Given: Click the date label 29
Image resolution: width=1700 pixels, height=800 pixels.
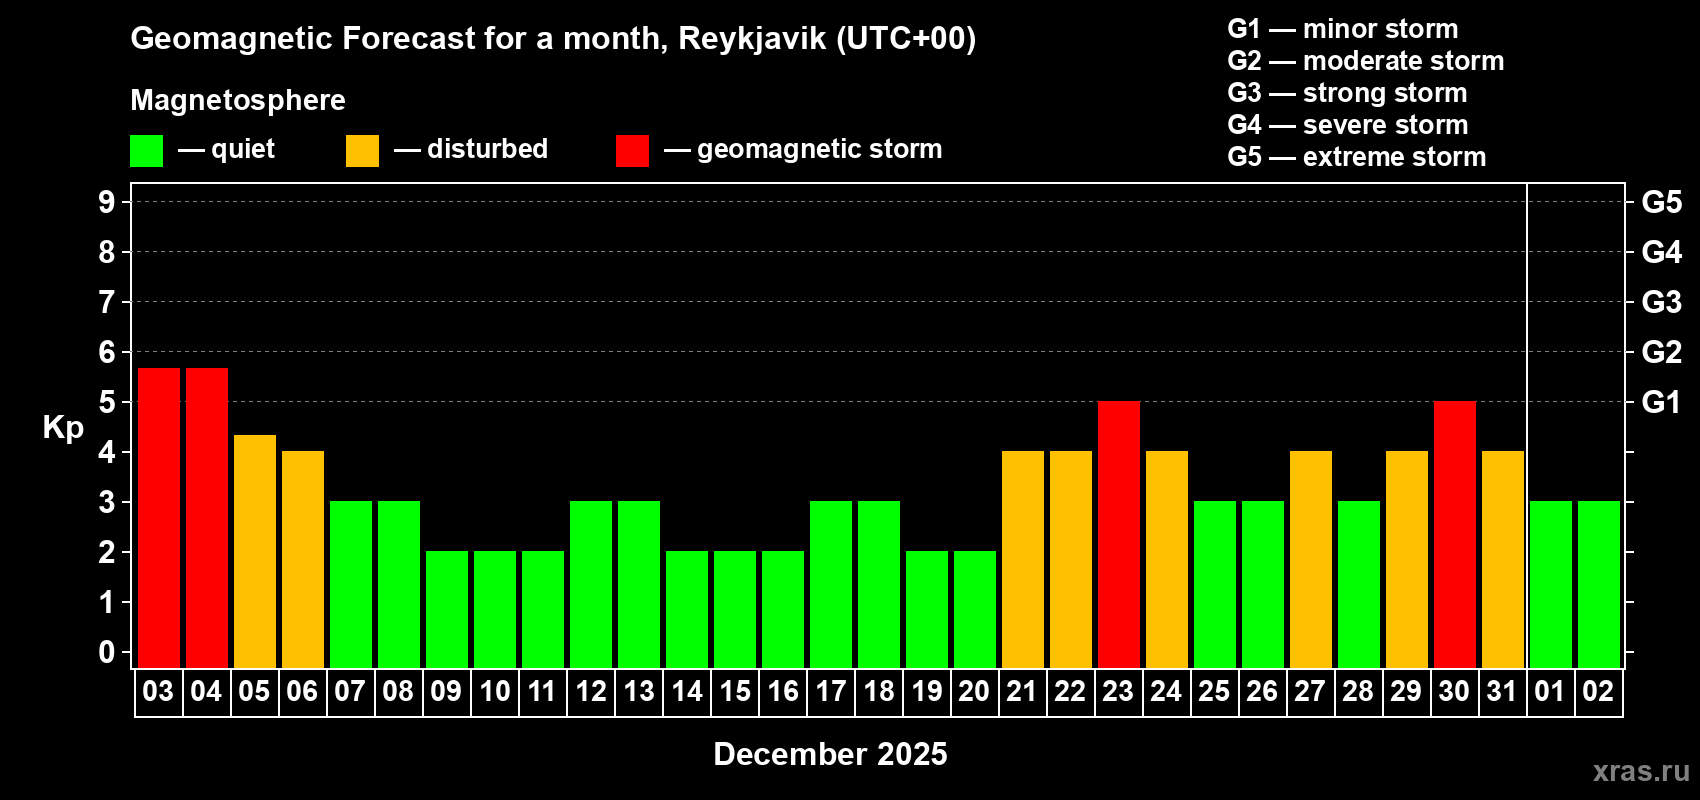Looking at the screenshot, I should click(x=1406, y=691).
